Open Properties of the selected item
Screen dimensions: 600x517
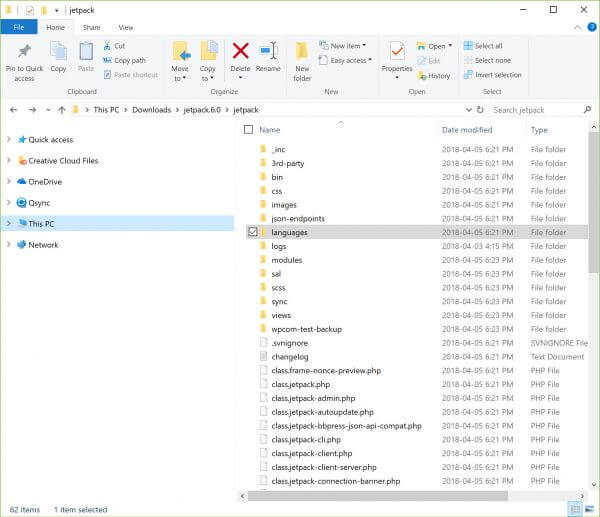tap(397, 61)
